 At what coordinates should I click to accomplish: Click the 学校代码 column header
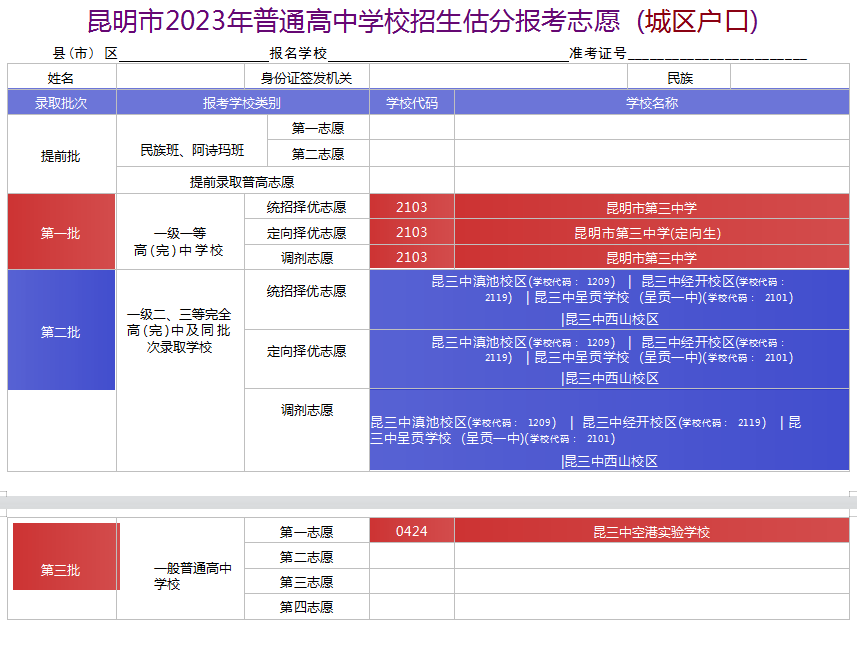pos(412,102)
